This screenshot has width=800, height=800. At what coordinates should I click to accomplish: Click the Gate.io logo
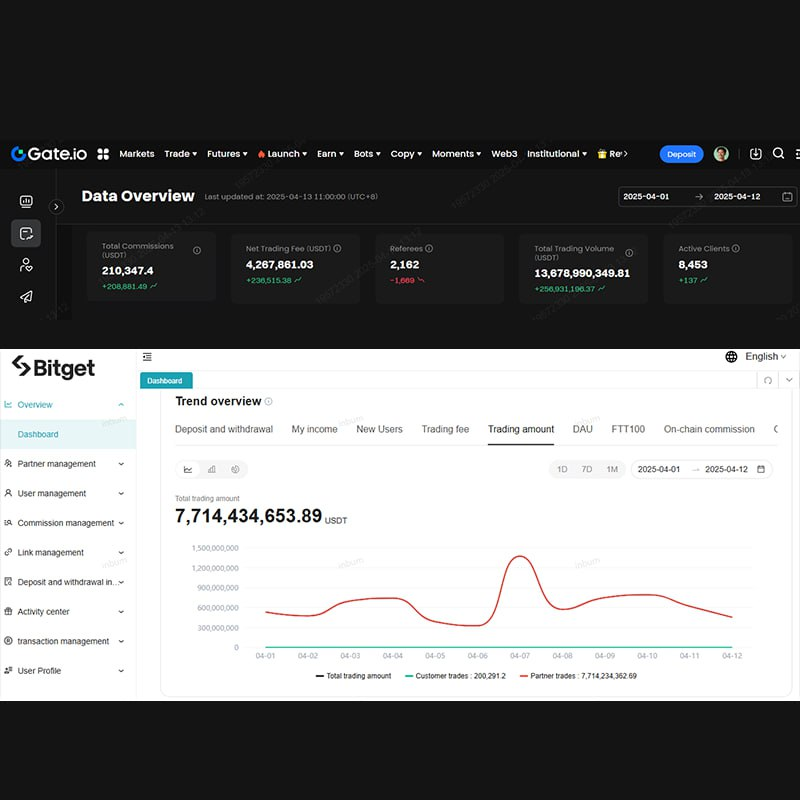49,154
